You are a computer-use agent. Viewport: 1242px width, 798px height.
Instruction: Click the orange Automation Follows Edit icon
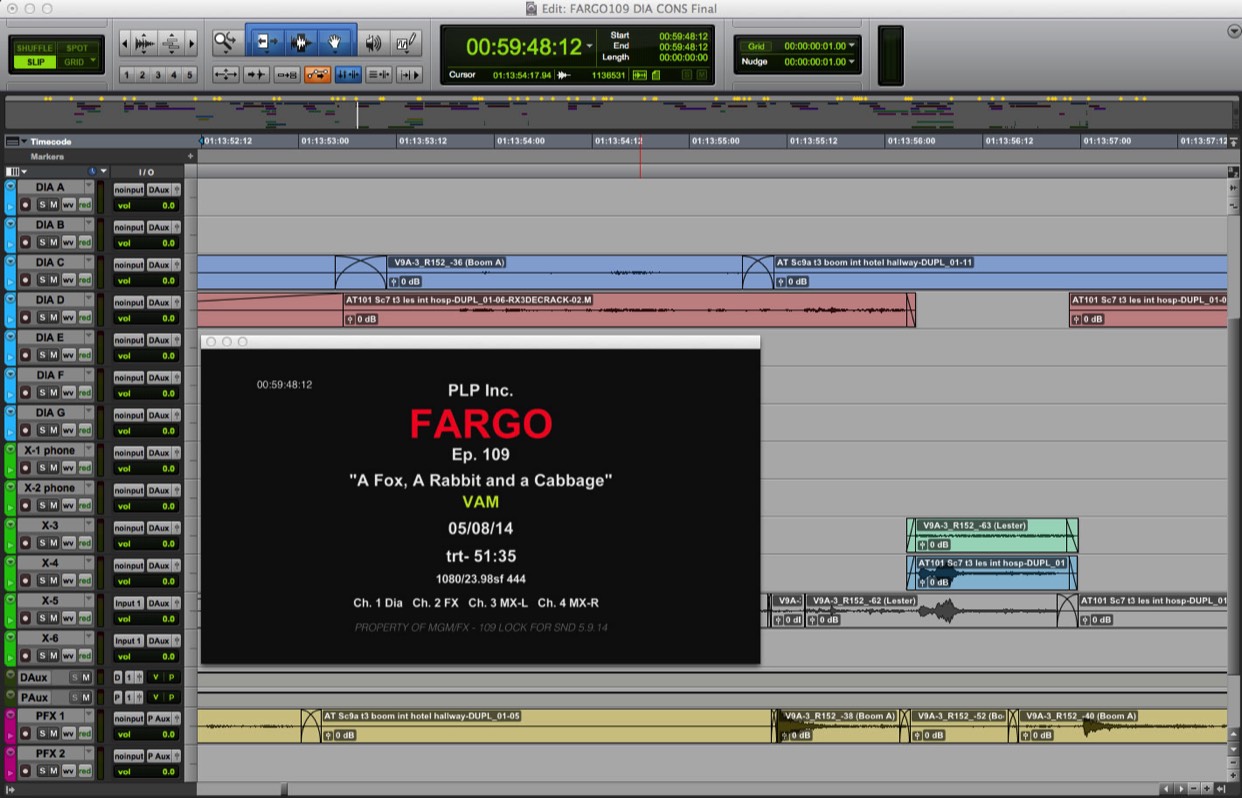[318, 75]
